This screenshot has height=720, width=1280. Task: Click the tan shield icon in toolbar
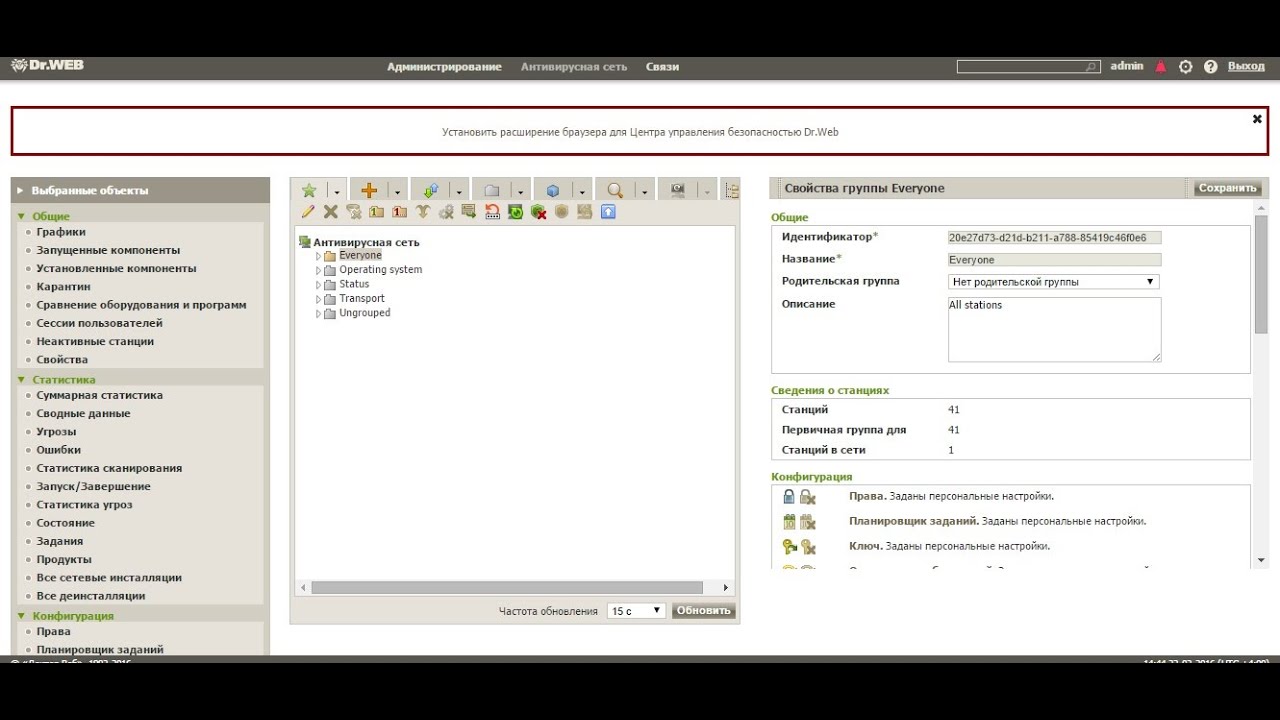tap(562, 211)
